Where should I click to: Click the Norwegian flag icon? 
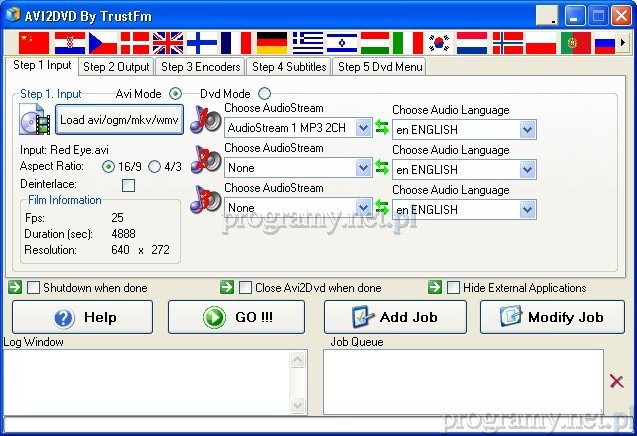click(x=507, y=42)
